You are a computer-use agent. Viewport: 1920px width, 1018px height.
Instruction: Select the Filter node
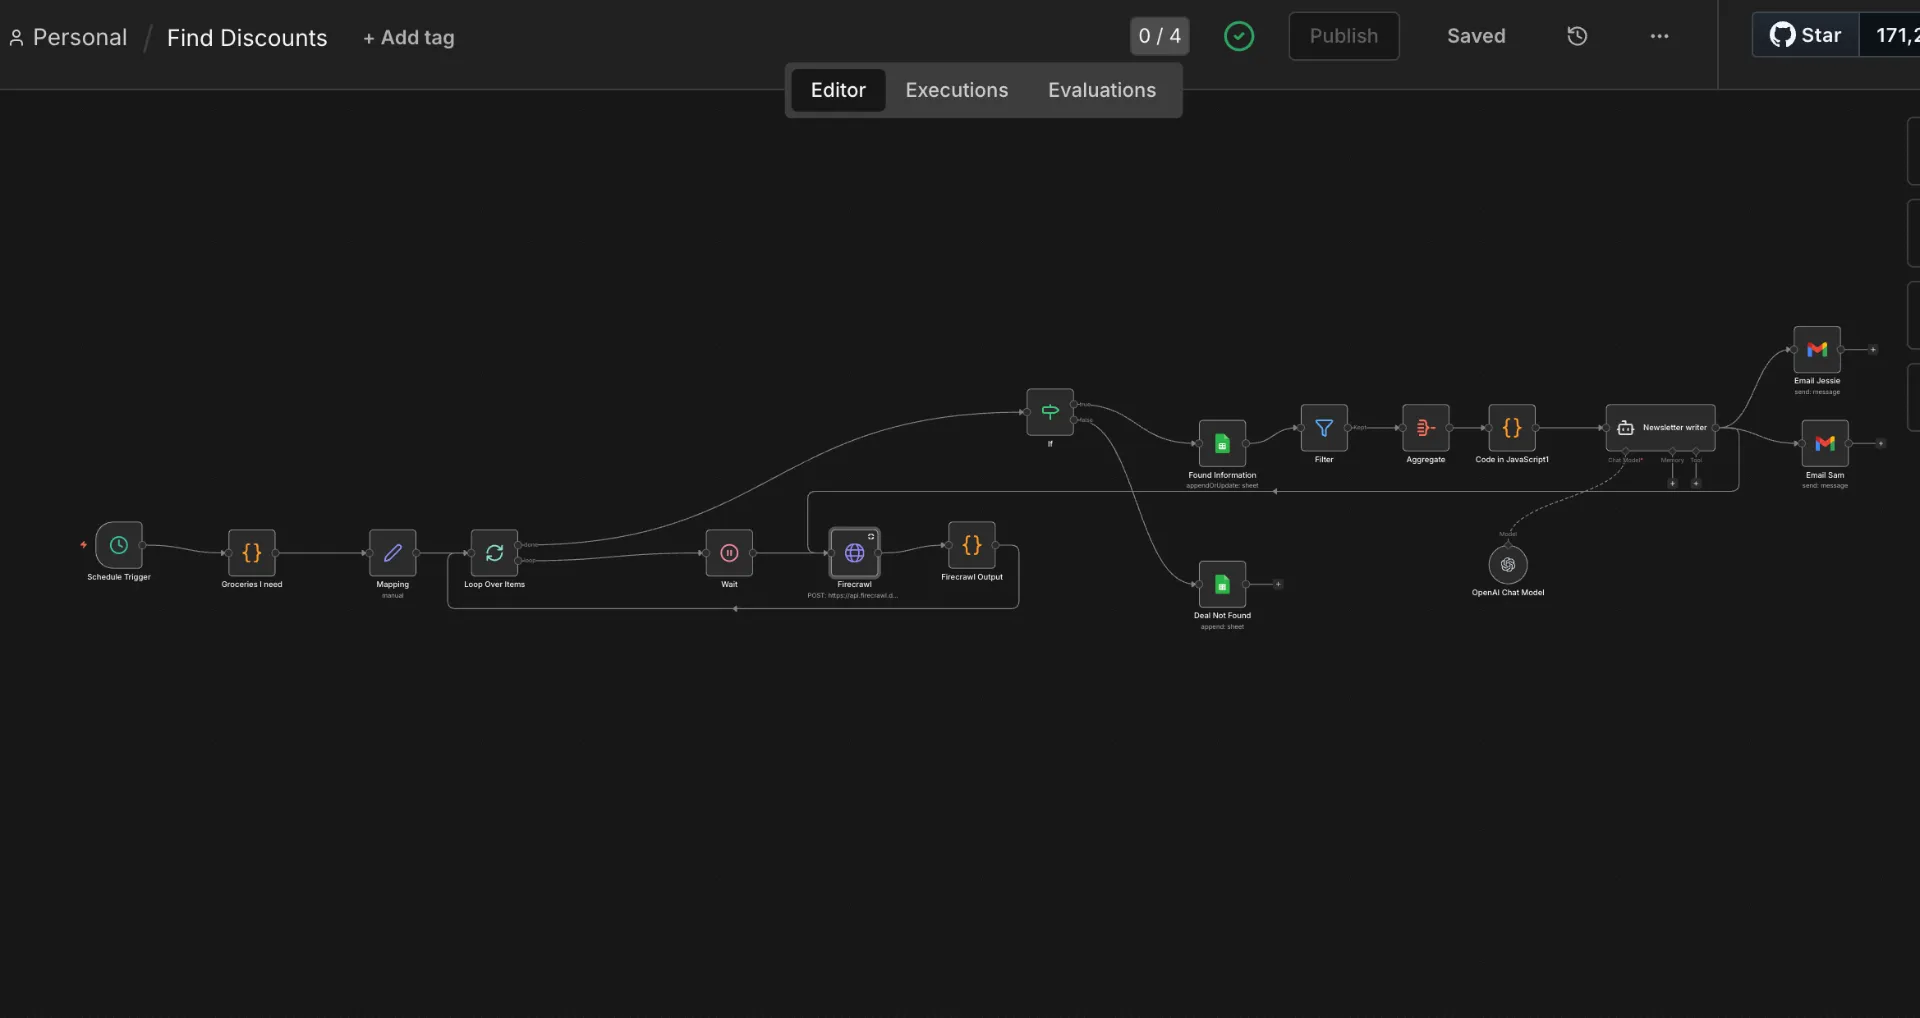coord(1324,427)
